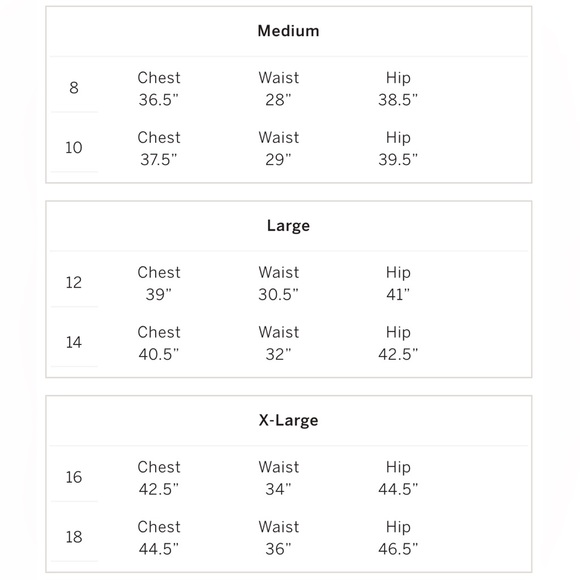Click the 38.5" hip measurement
Viewport: 580px width, 580px height.
398,100
